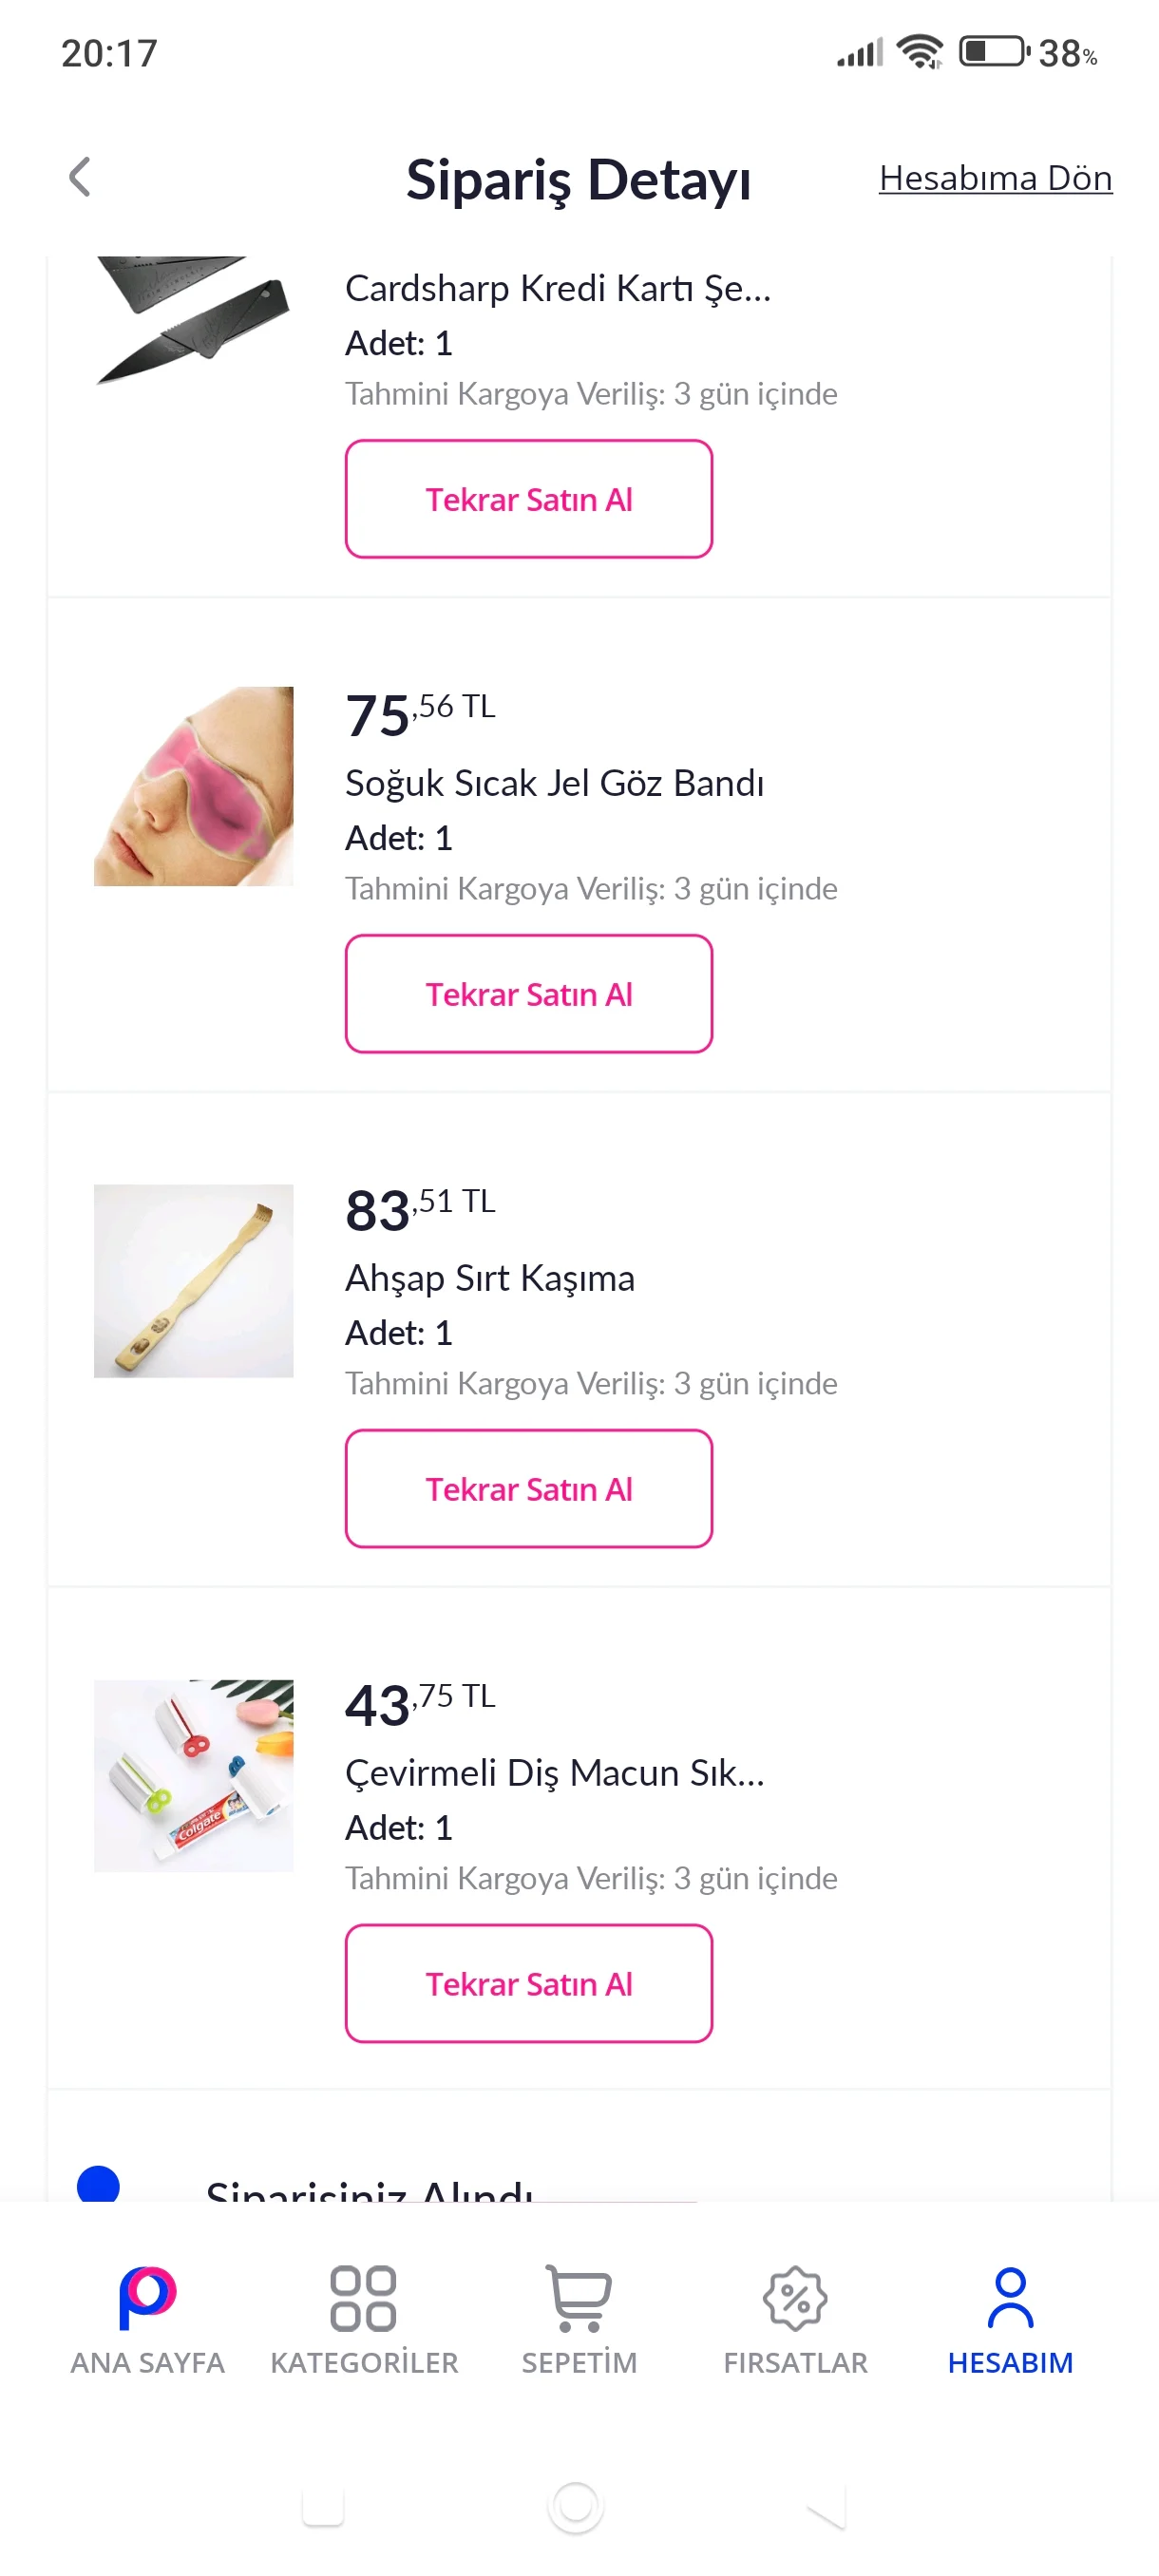
Task: Select the Soğuk Sıcak Jel Göz Bandı title
Action: (x=554, y=783)
